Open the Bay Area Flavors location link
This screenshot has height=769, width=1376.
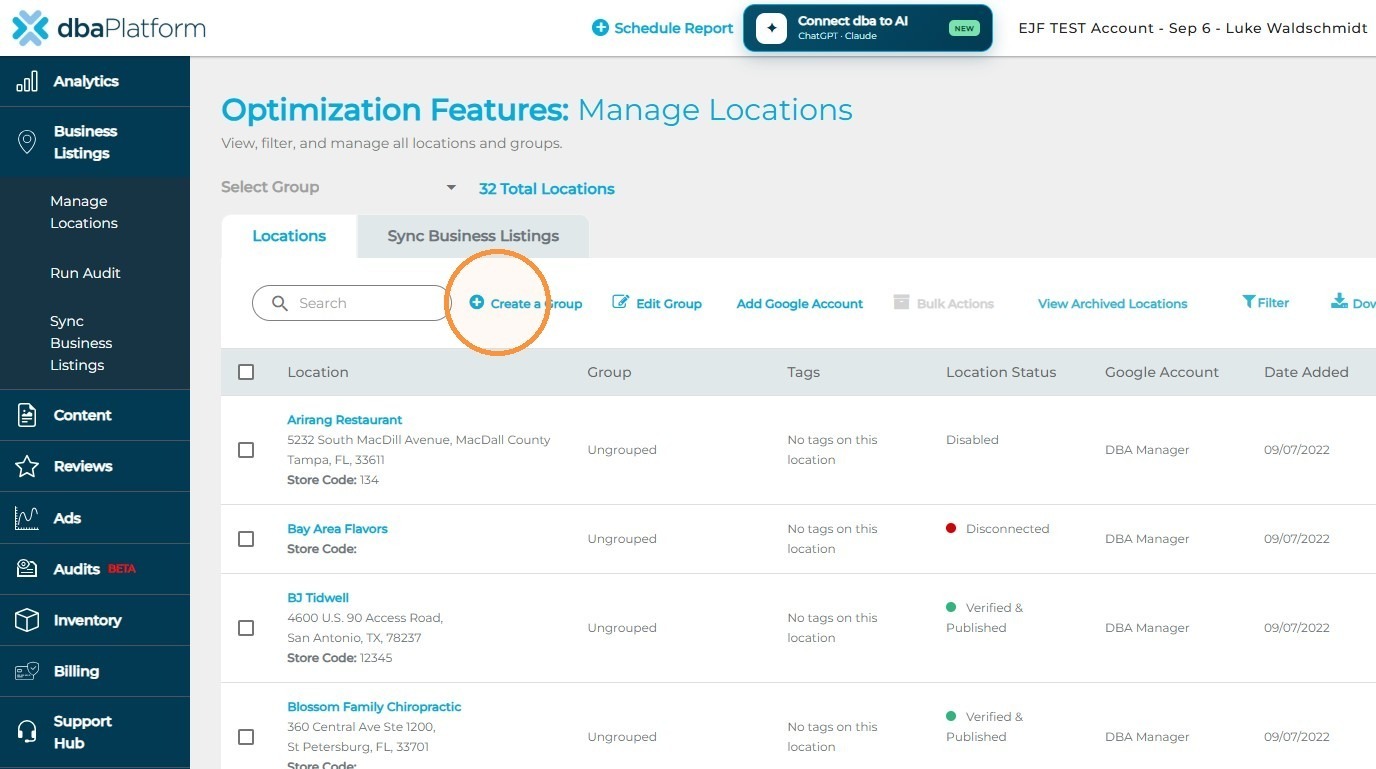click(337, 529)
